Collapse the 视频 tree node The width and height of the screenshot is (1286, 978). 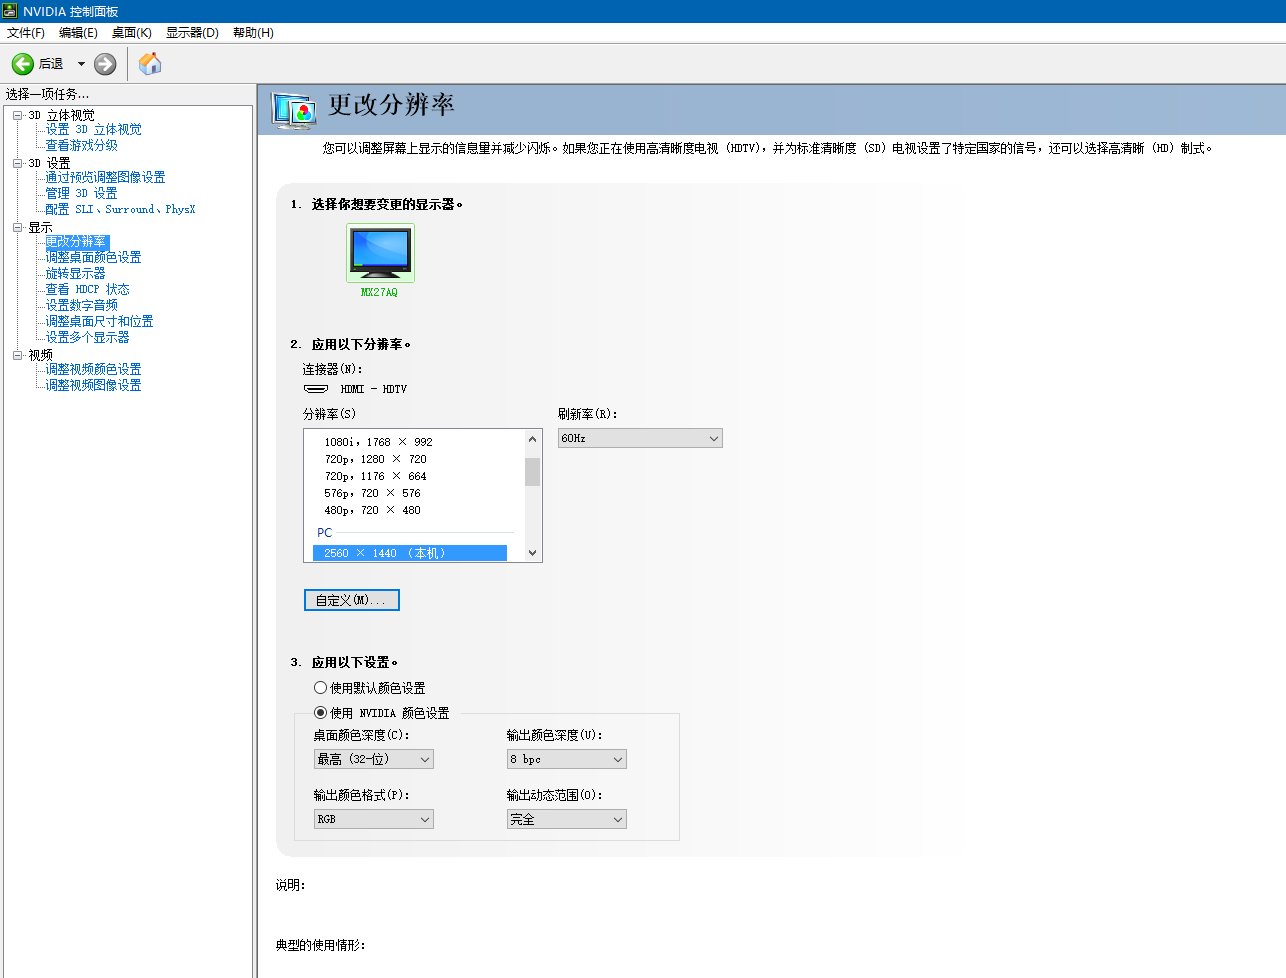point(17,355)
